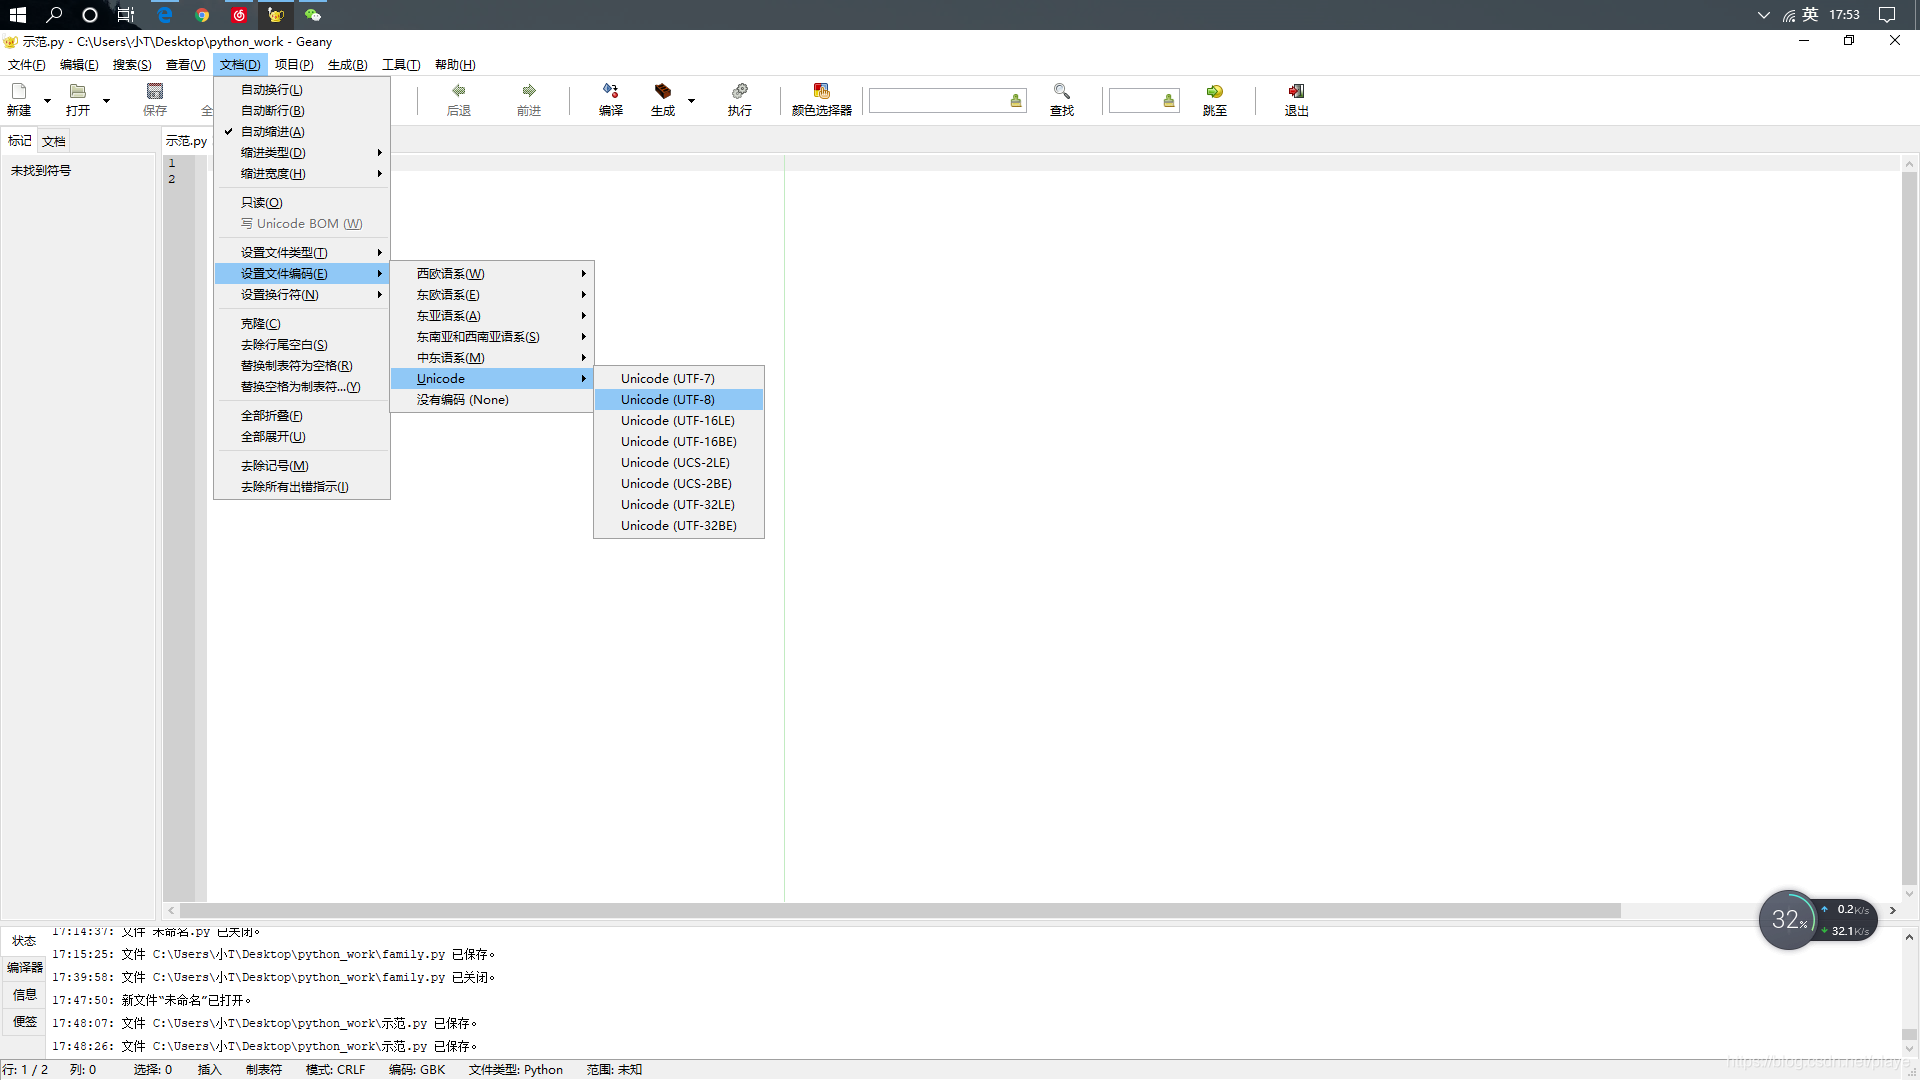
Task: Expand 西欧语系 encoding submenu
Action: (x=492, y=274)
